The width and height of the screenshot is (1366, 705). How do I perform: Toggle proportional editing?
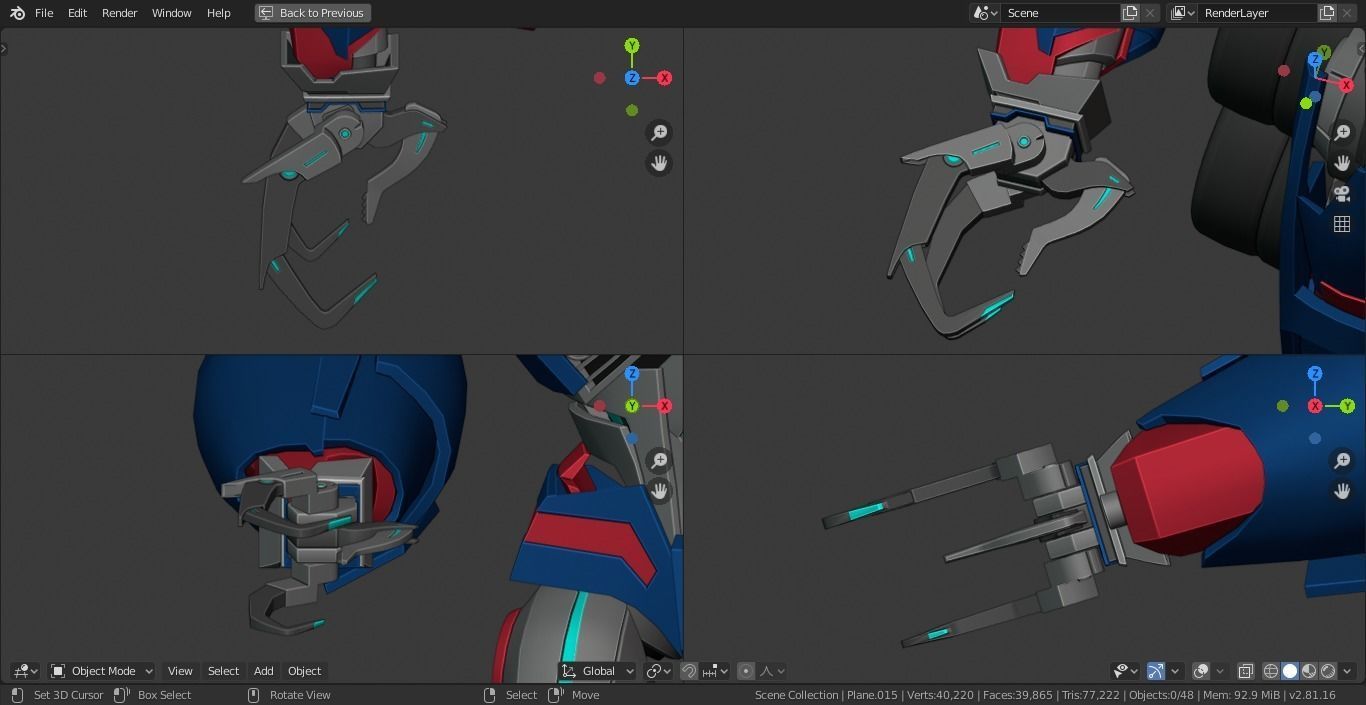(746, 671)
